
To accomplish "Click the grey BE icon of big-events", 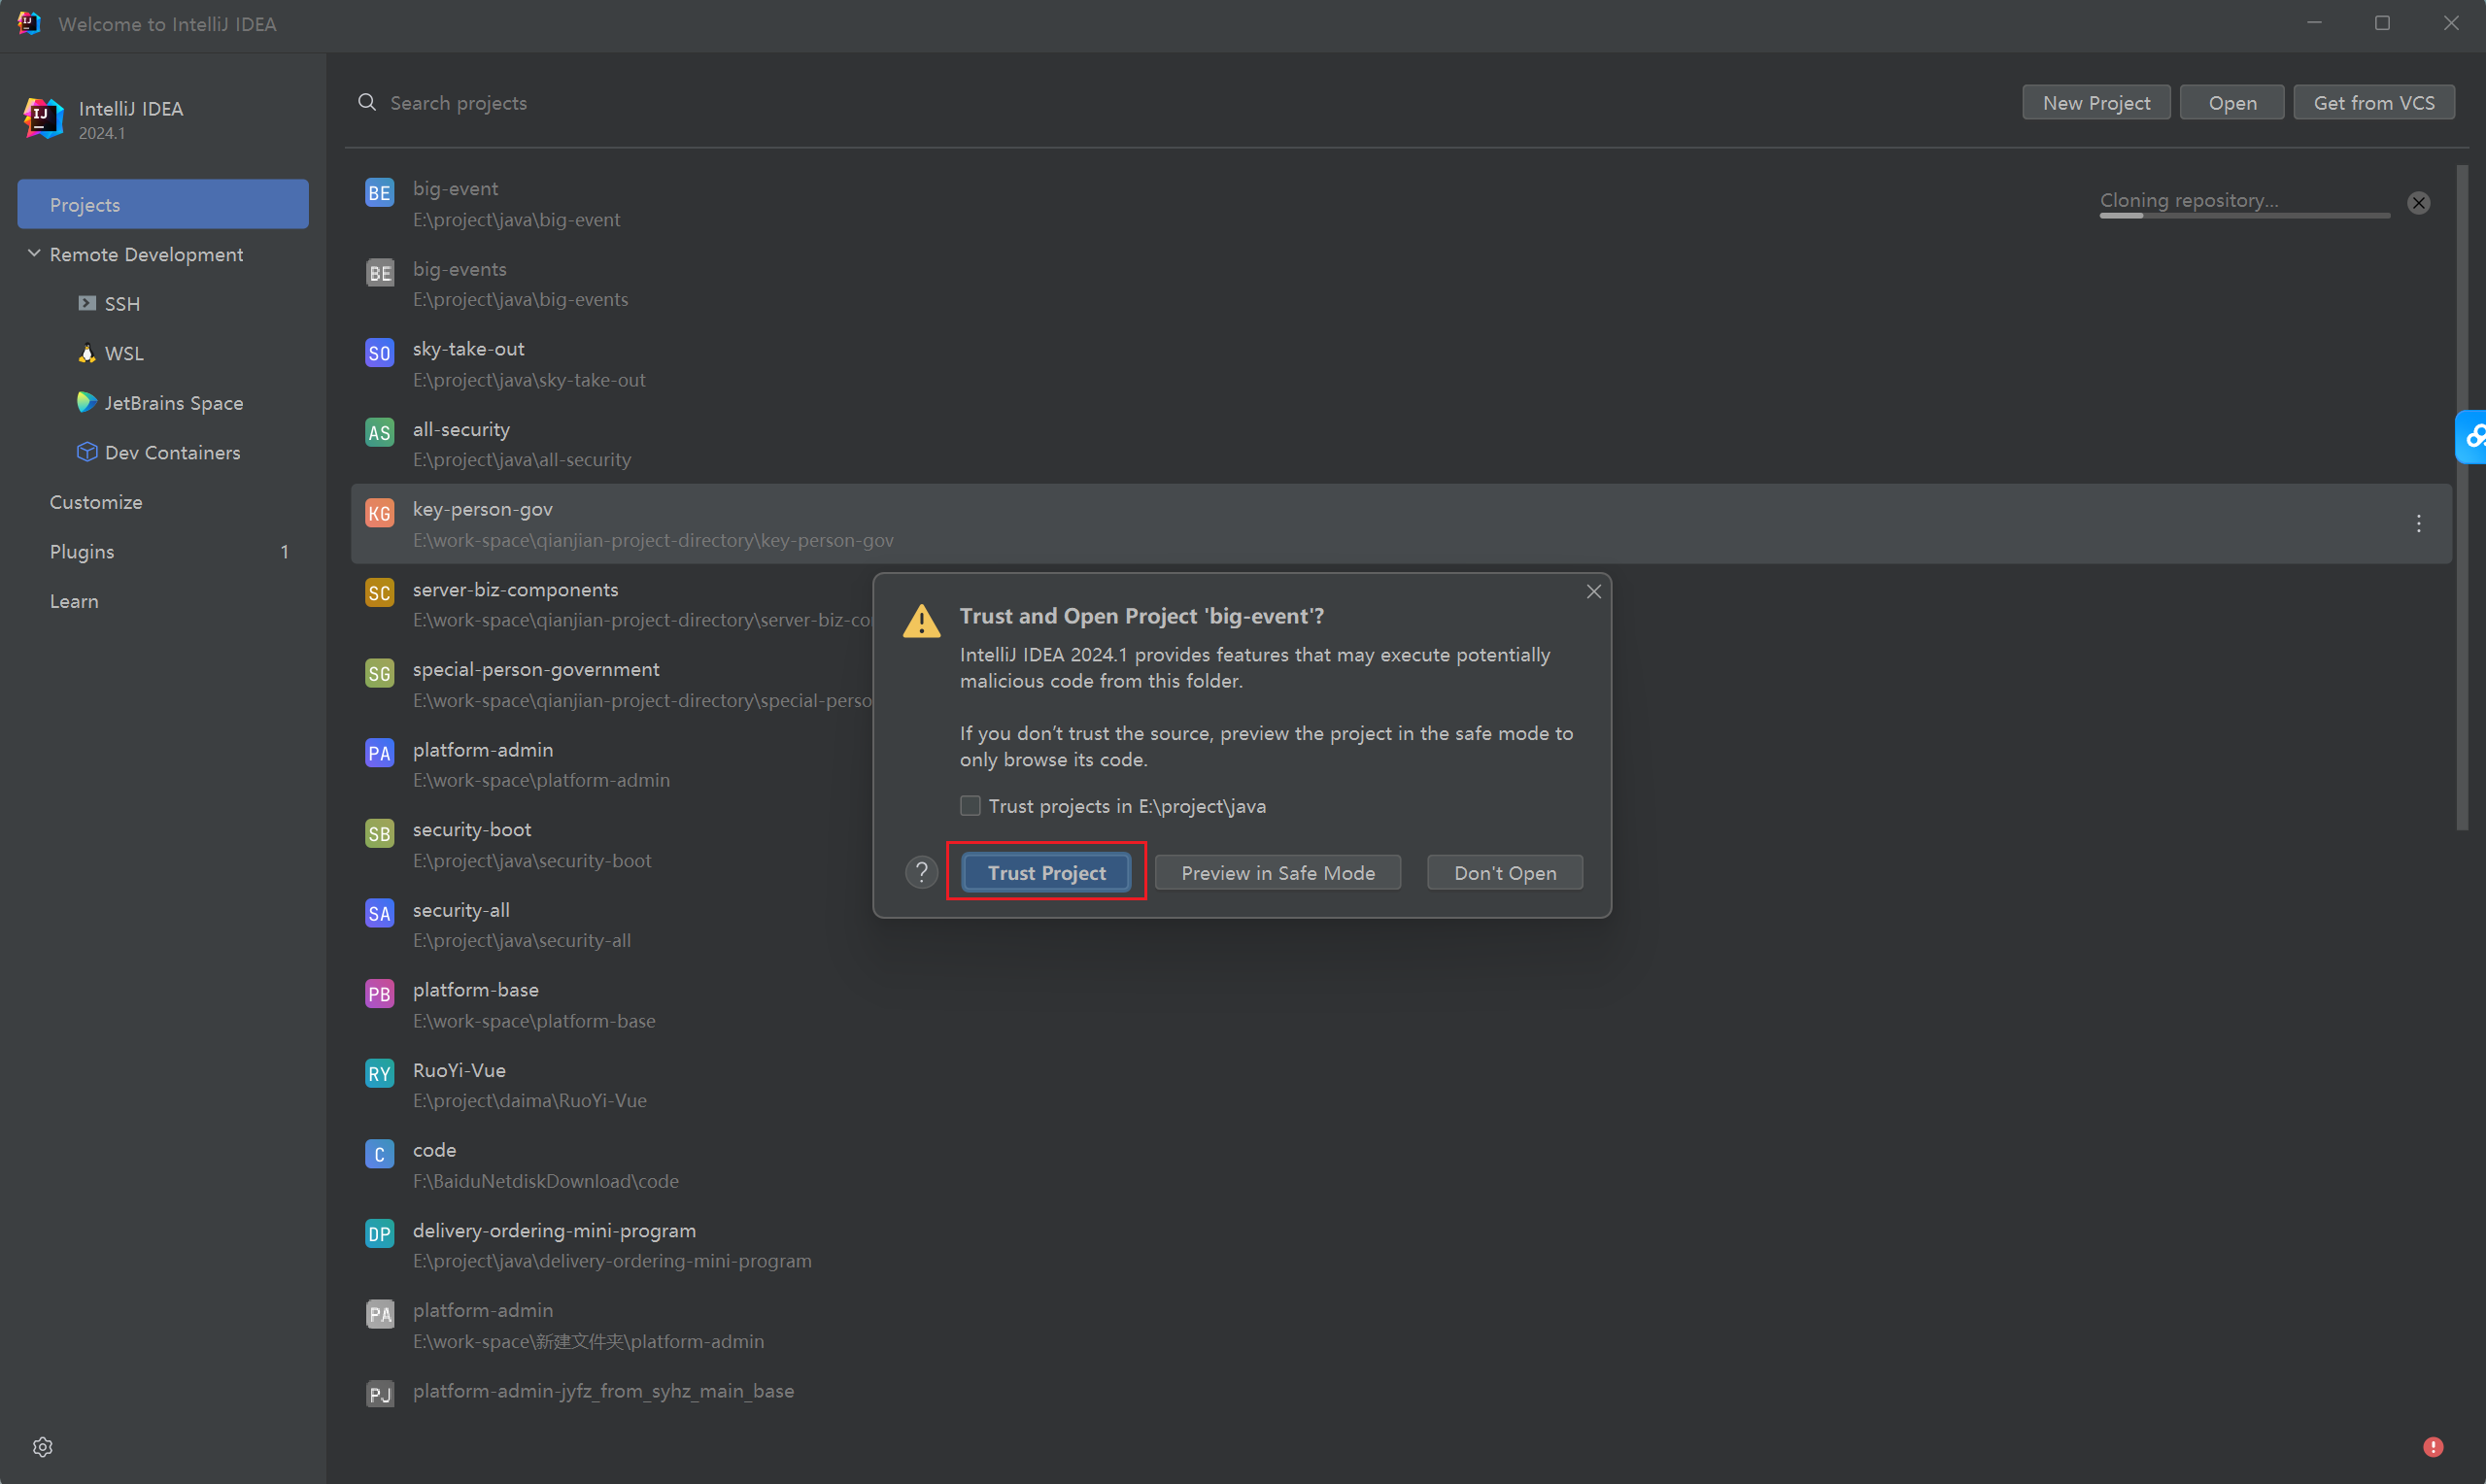I will pos(379,273).
